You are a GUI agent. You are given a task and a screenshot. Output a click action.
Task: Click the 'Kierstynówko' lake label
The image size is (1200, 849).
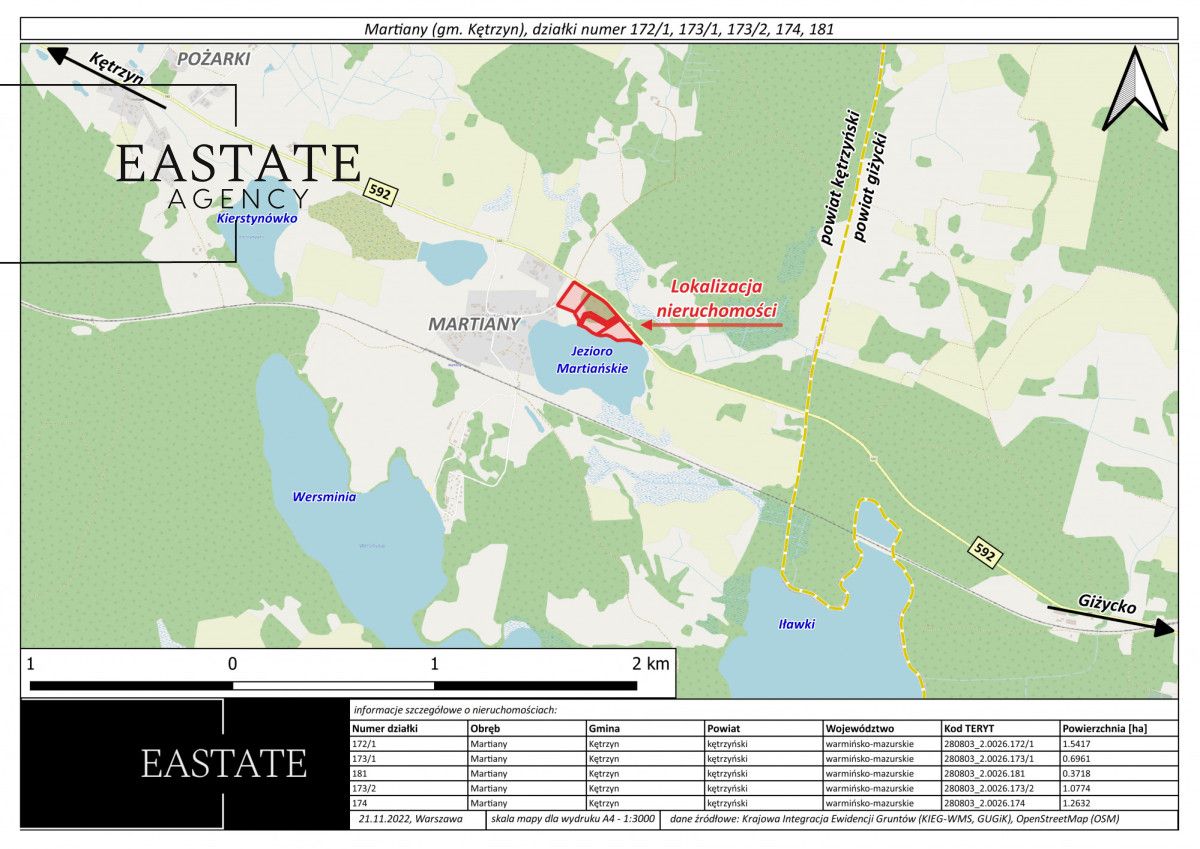click(x=257, y=217)
